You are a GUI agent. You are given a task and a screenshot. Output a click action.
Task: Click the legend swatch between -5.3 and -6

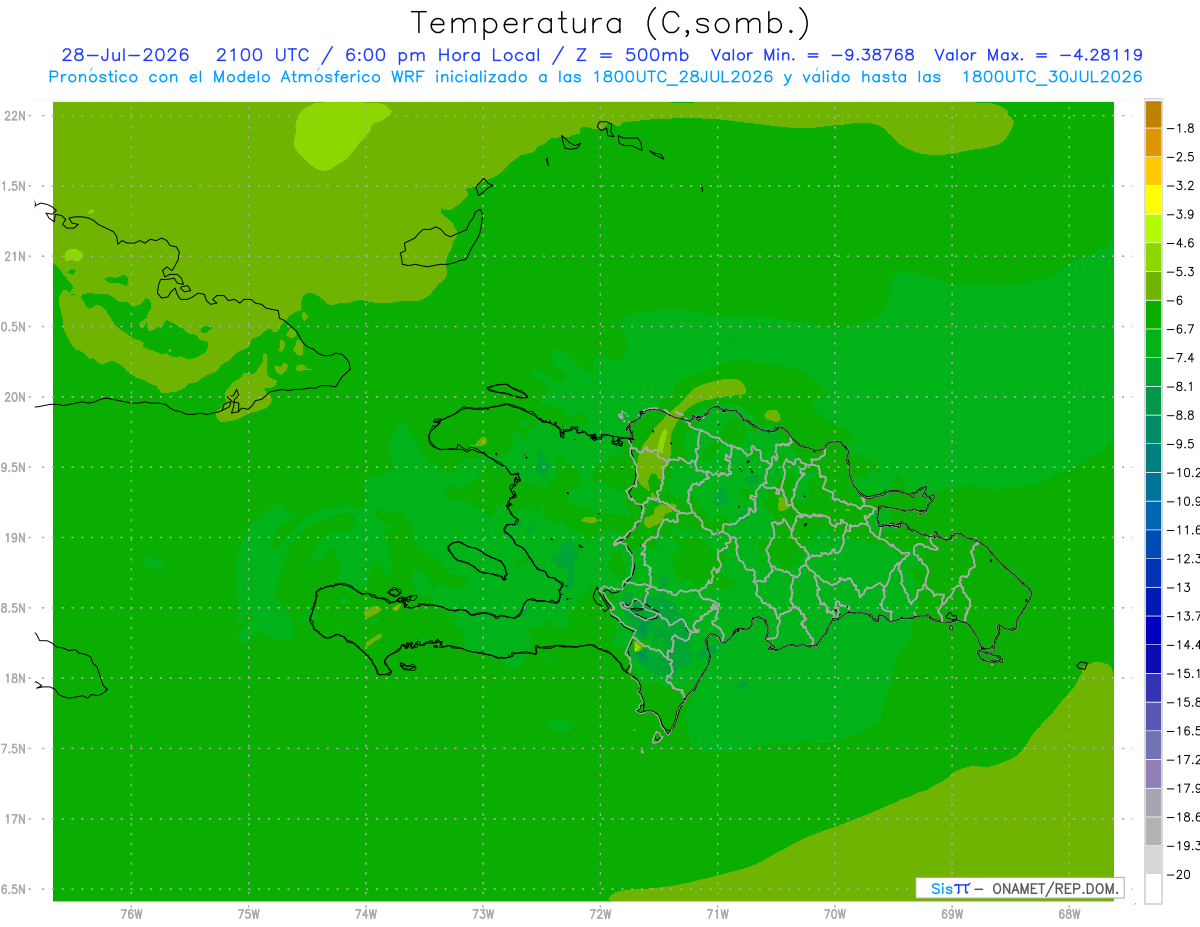1153,286
